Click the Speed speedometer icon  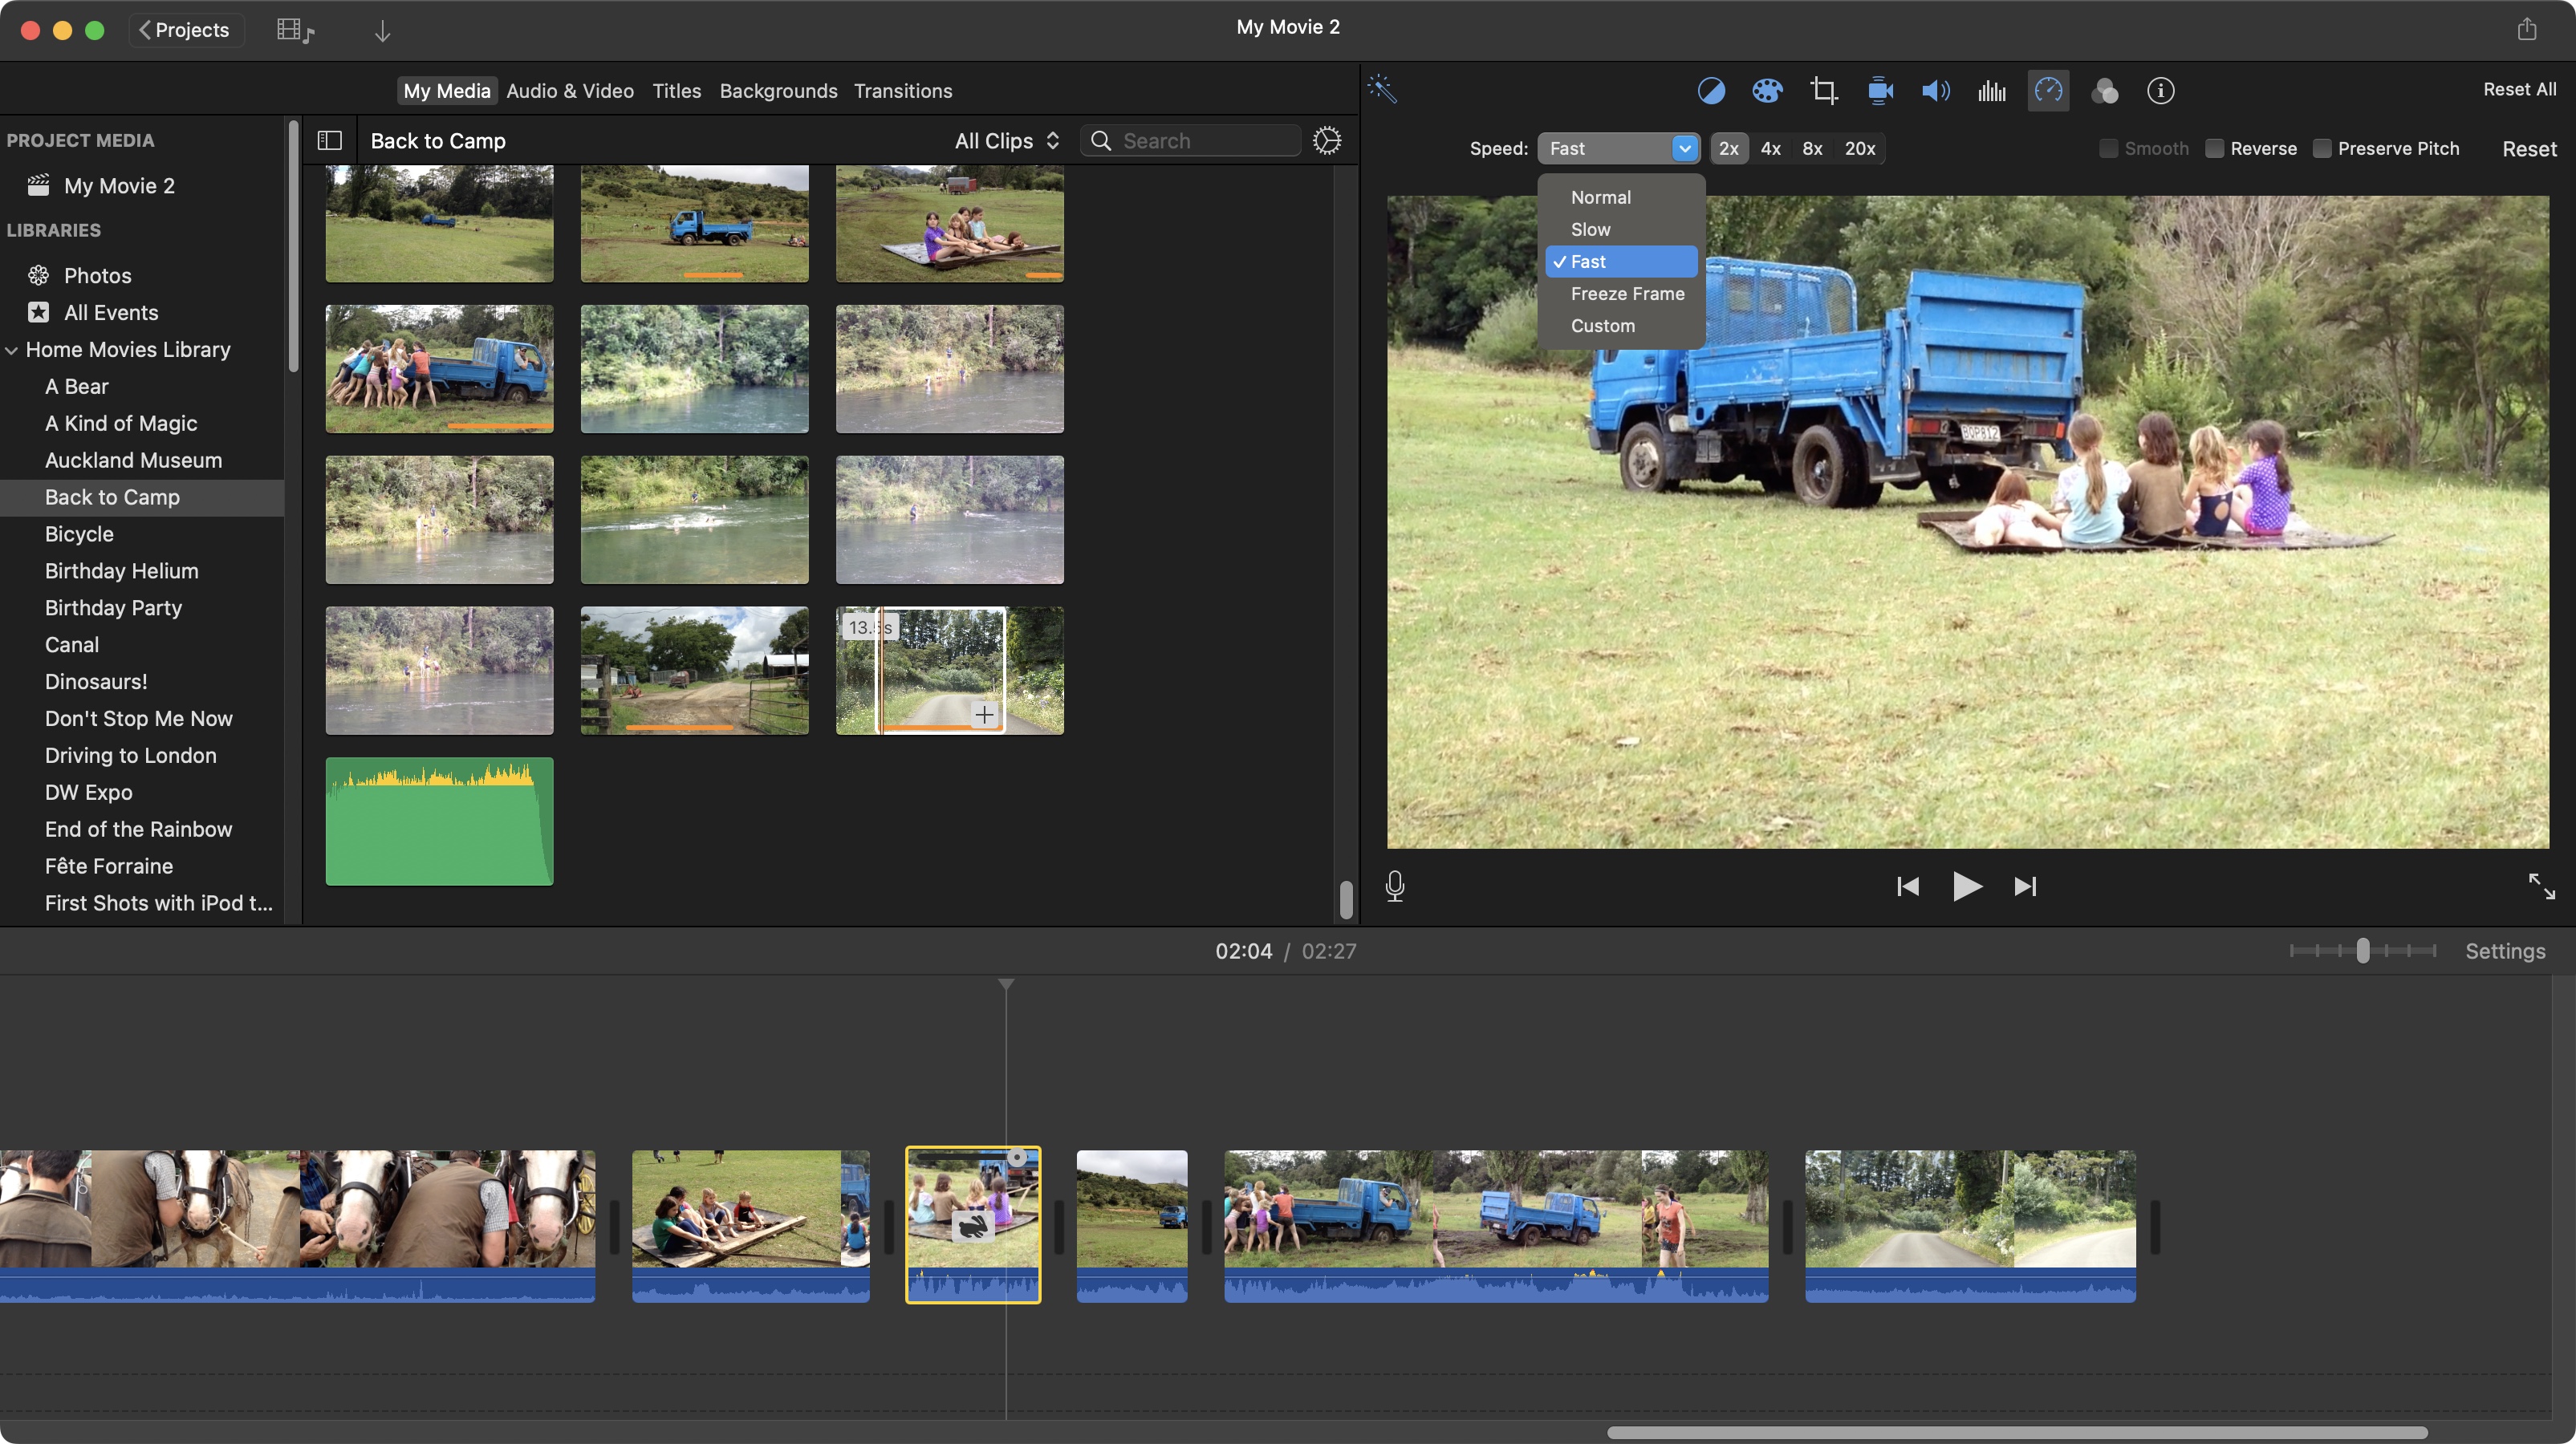coord(2048,91)
